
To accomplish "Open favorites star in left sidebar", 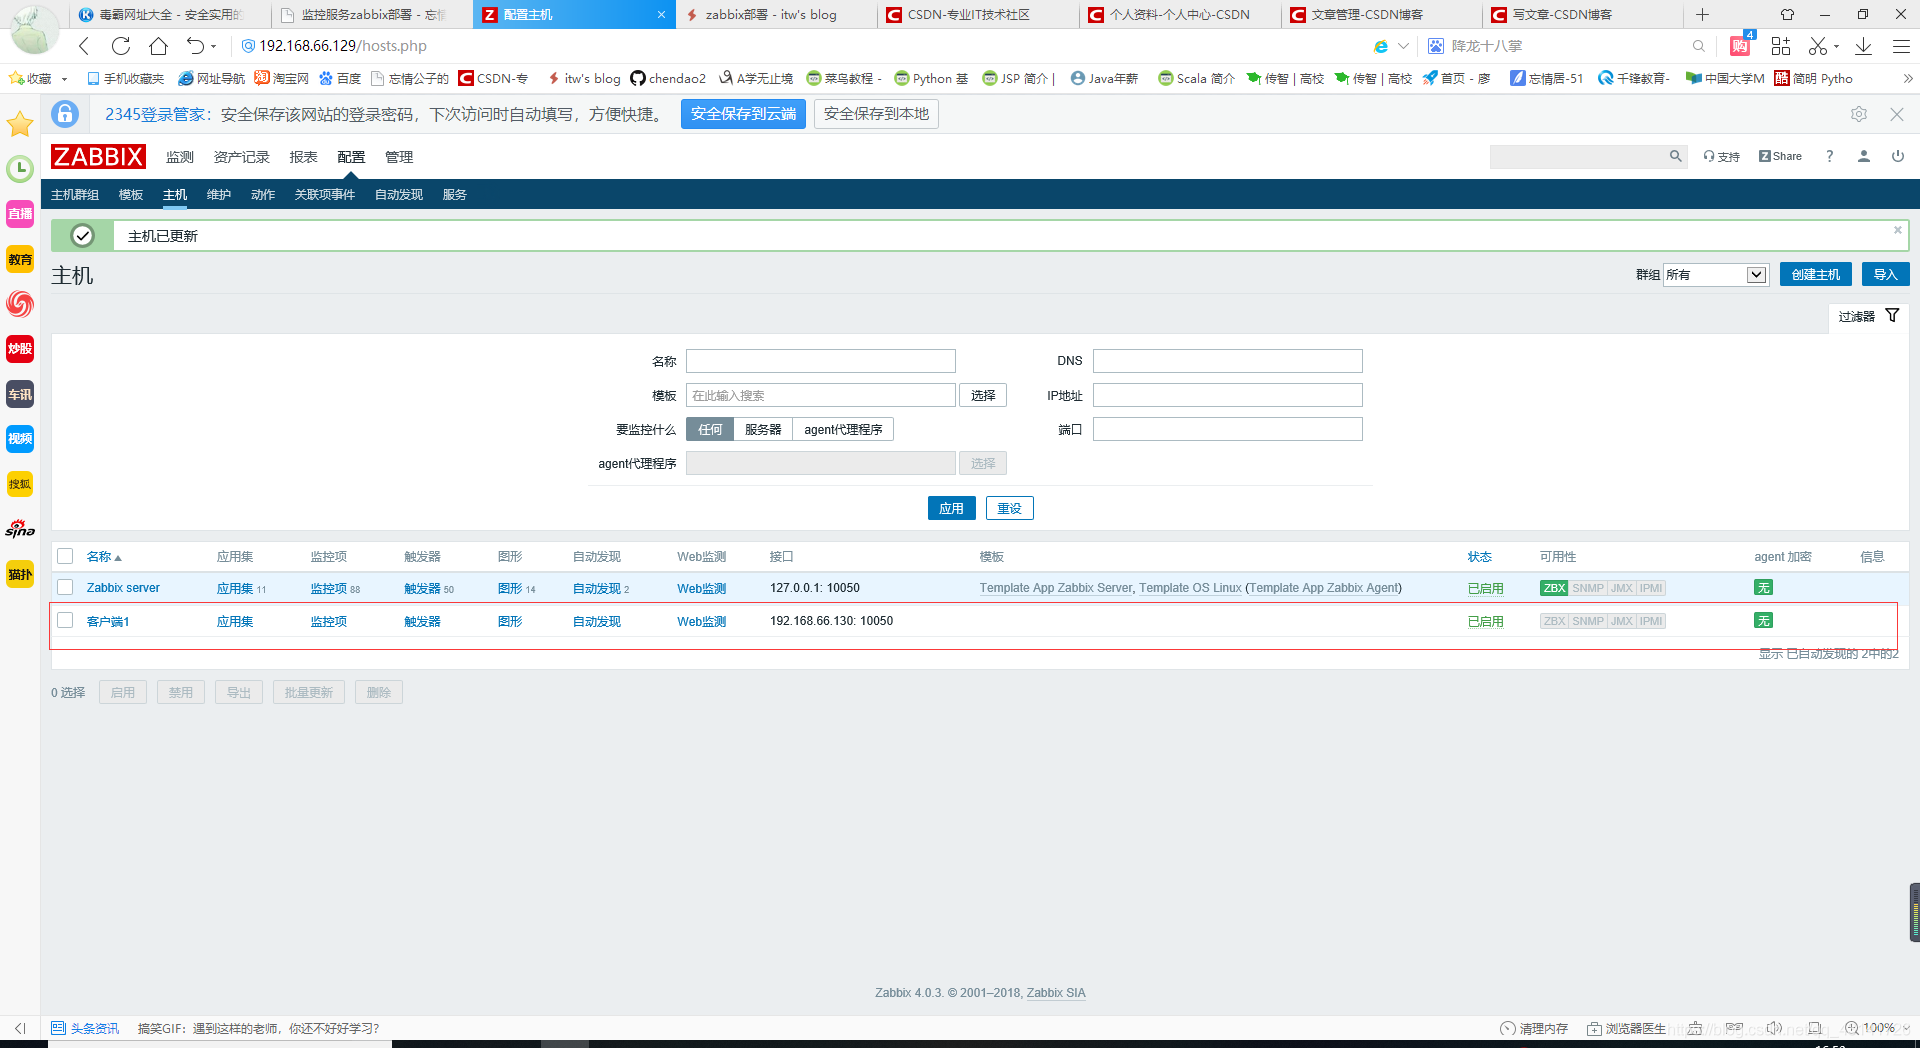I will [20, 124].
